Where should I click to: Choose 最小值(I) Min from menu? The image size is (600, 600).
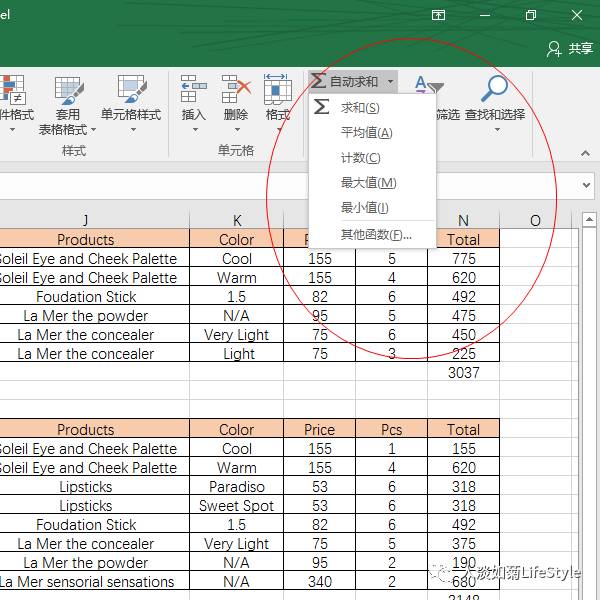(372, 207)
